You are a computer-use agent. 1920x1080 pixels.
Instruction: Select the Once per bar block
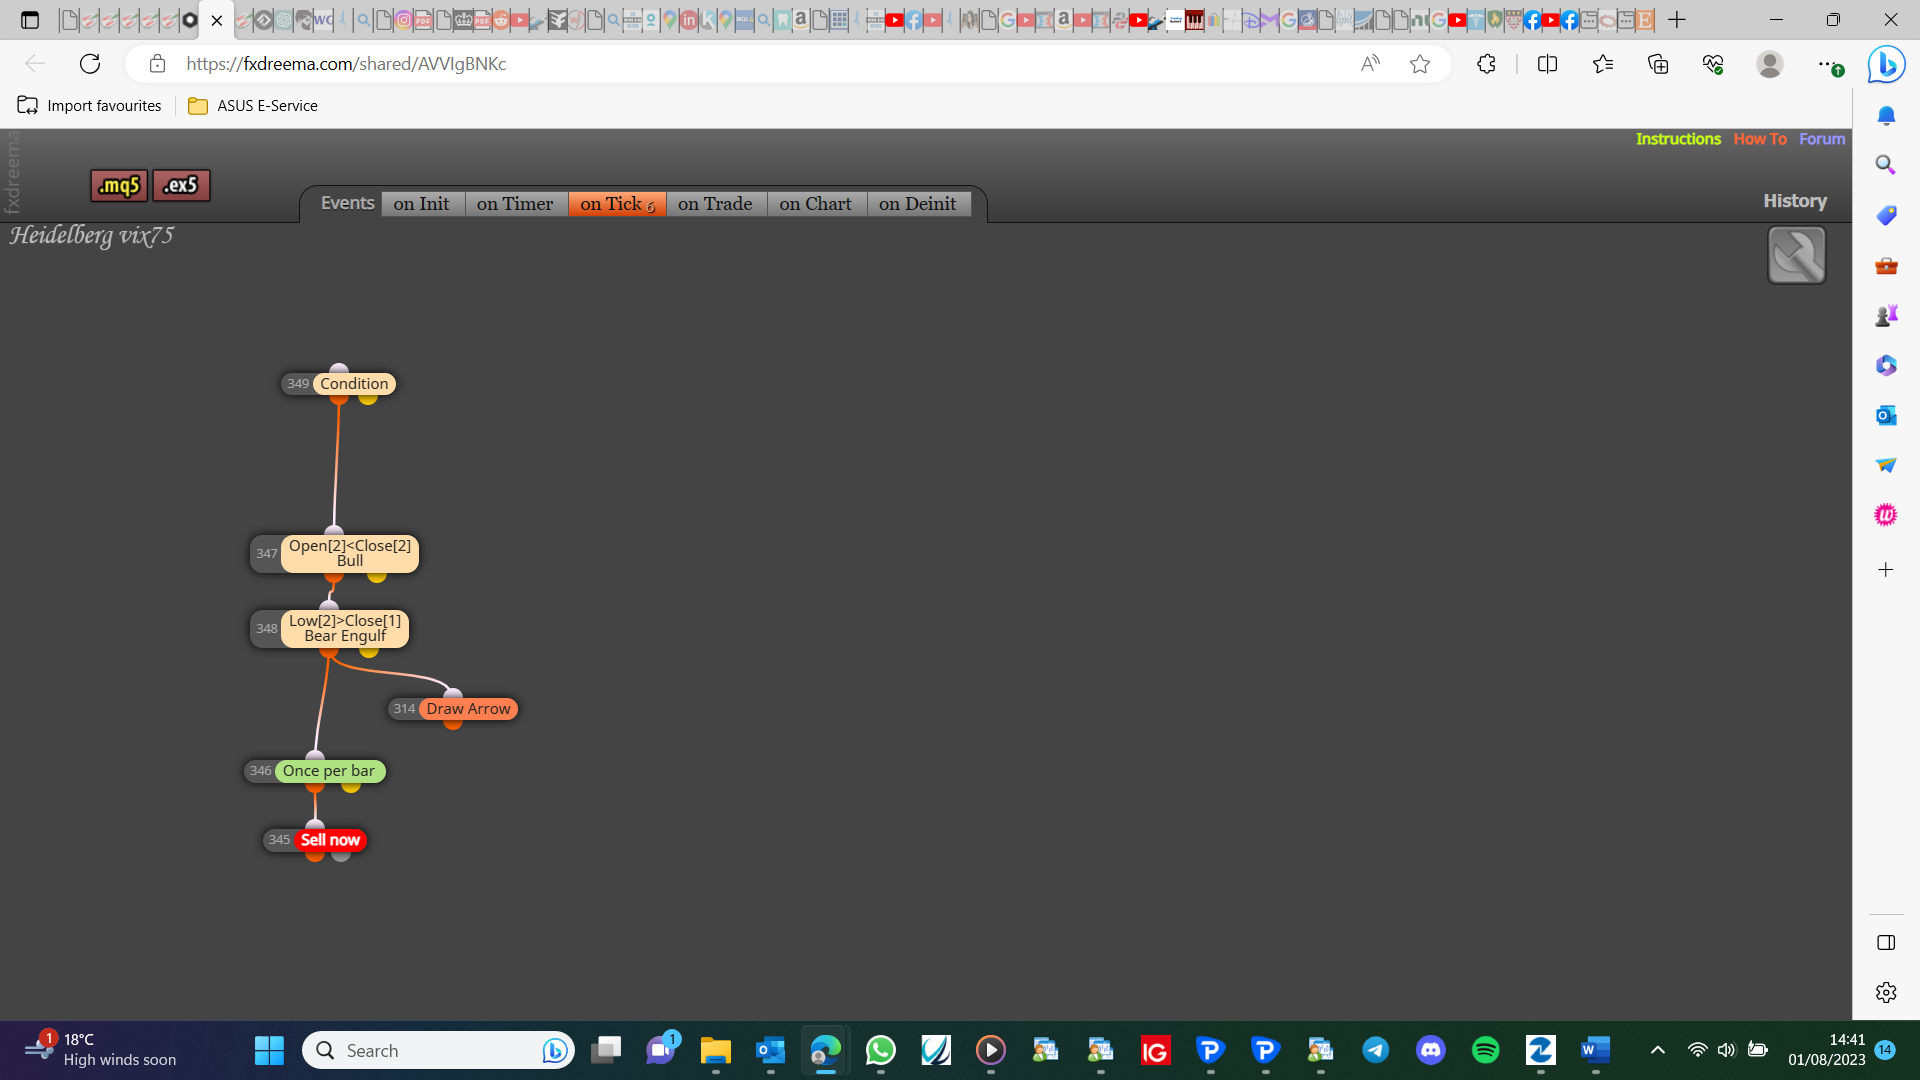(x=329, y=771)
